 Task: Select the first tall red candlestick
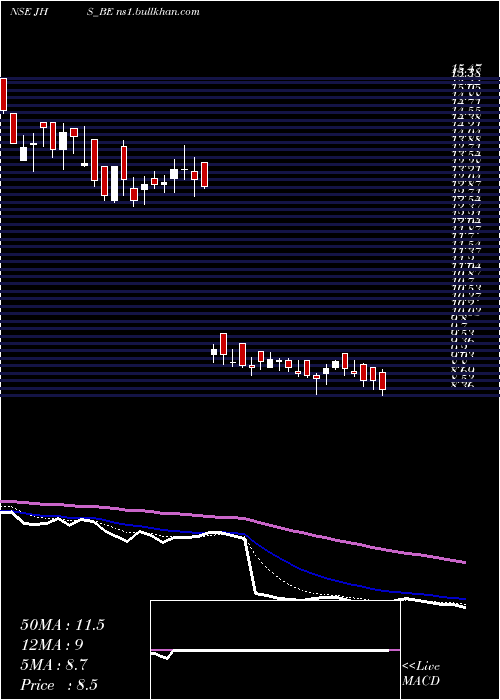pyautogui.click(x=4, y=95)
